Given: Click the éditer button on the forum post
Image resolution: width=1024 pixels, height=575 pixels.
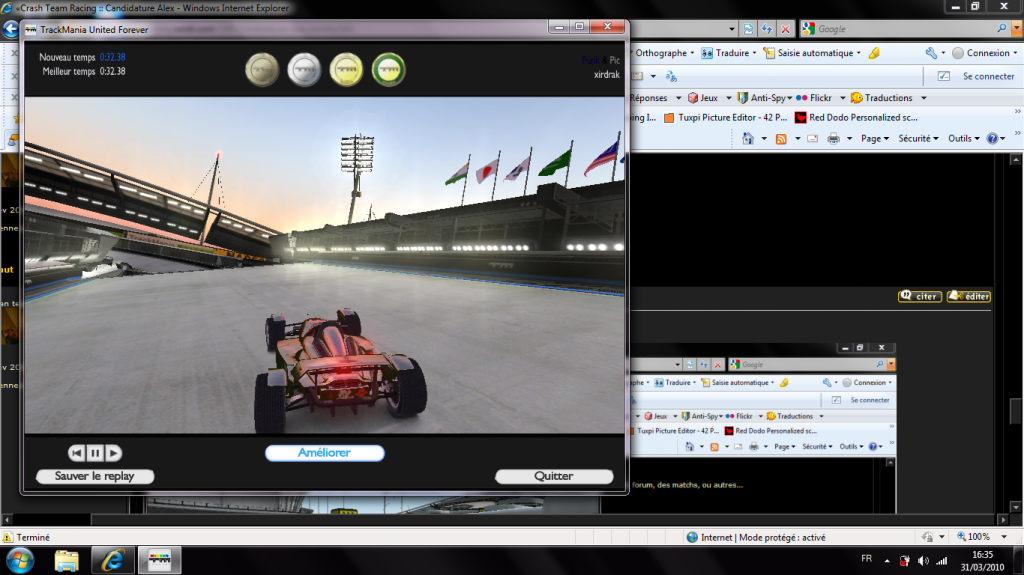Looking at the screenshot, I should (969, 296).
